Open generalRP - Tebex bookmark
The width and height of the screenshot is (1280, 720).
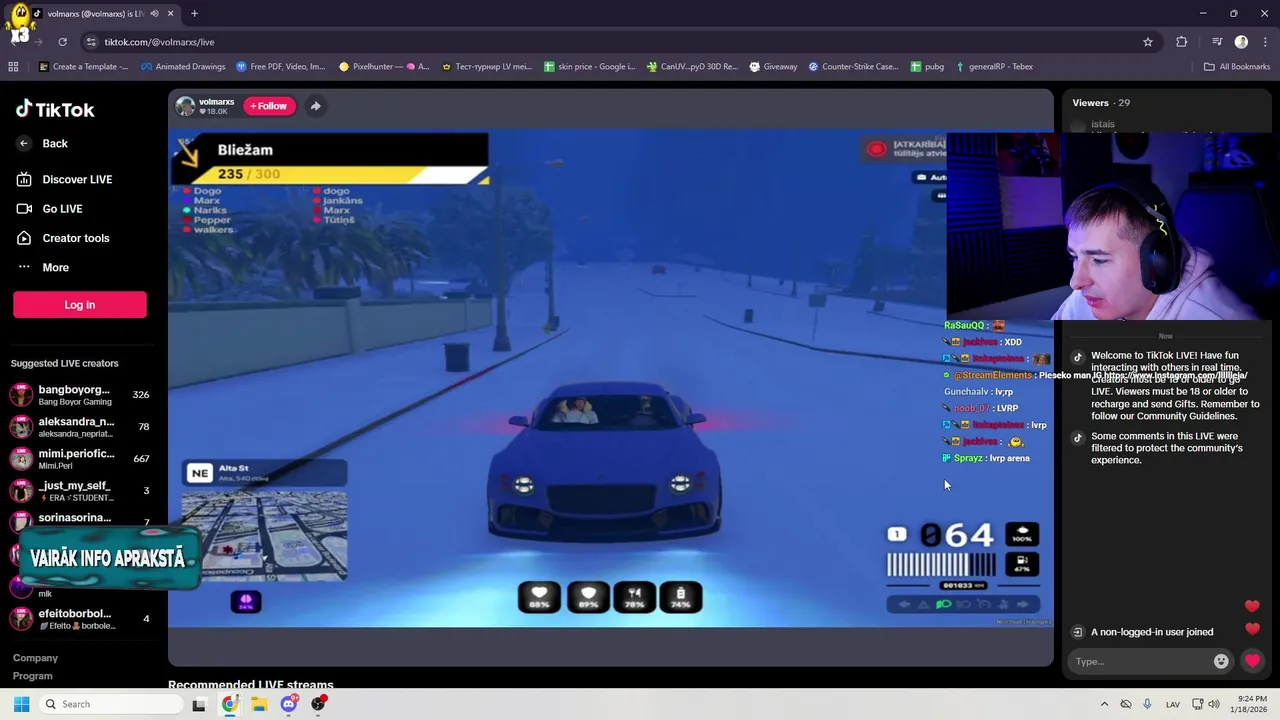click(995, 67)
